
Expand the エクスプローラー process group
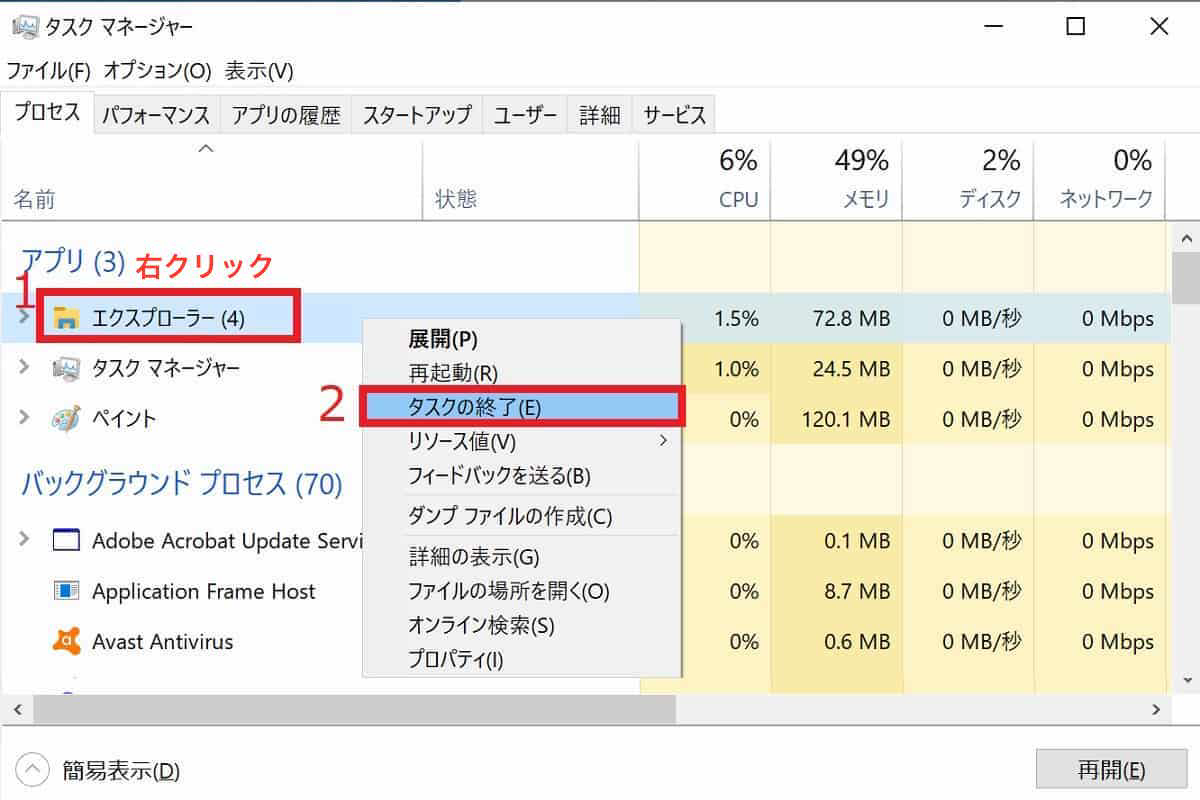24,316
